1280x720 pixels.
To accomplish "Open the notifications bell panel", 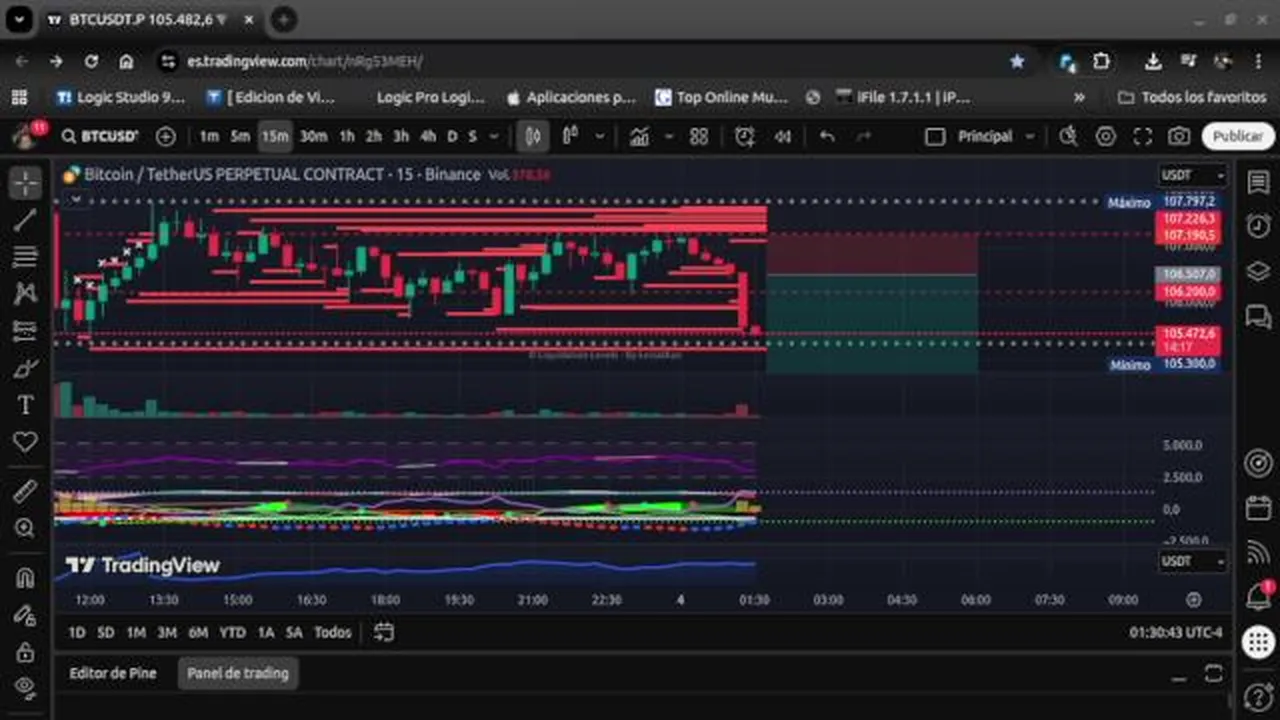I will [x=1258, y=598].
